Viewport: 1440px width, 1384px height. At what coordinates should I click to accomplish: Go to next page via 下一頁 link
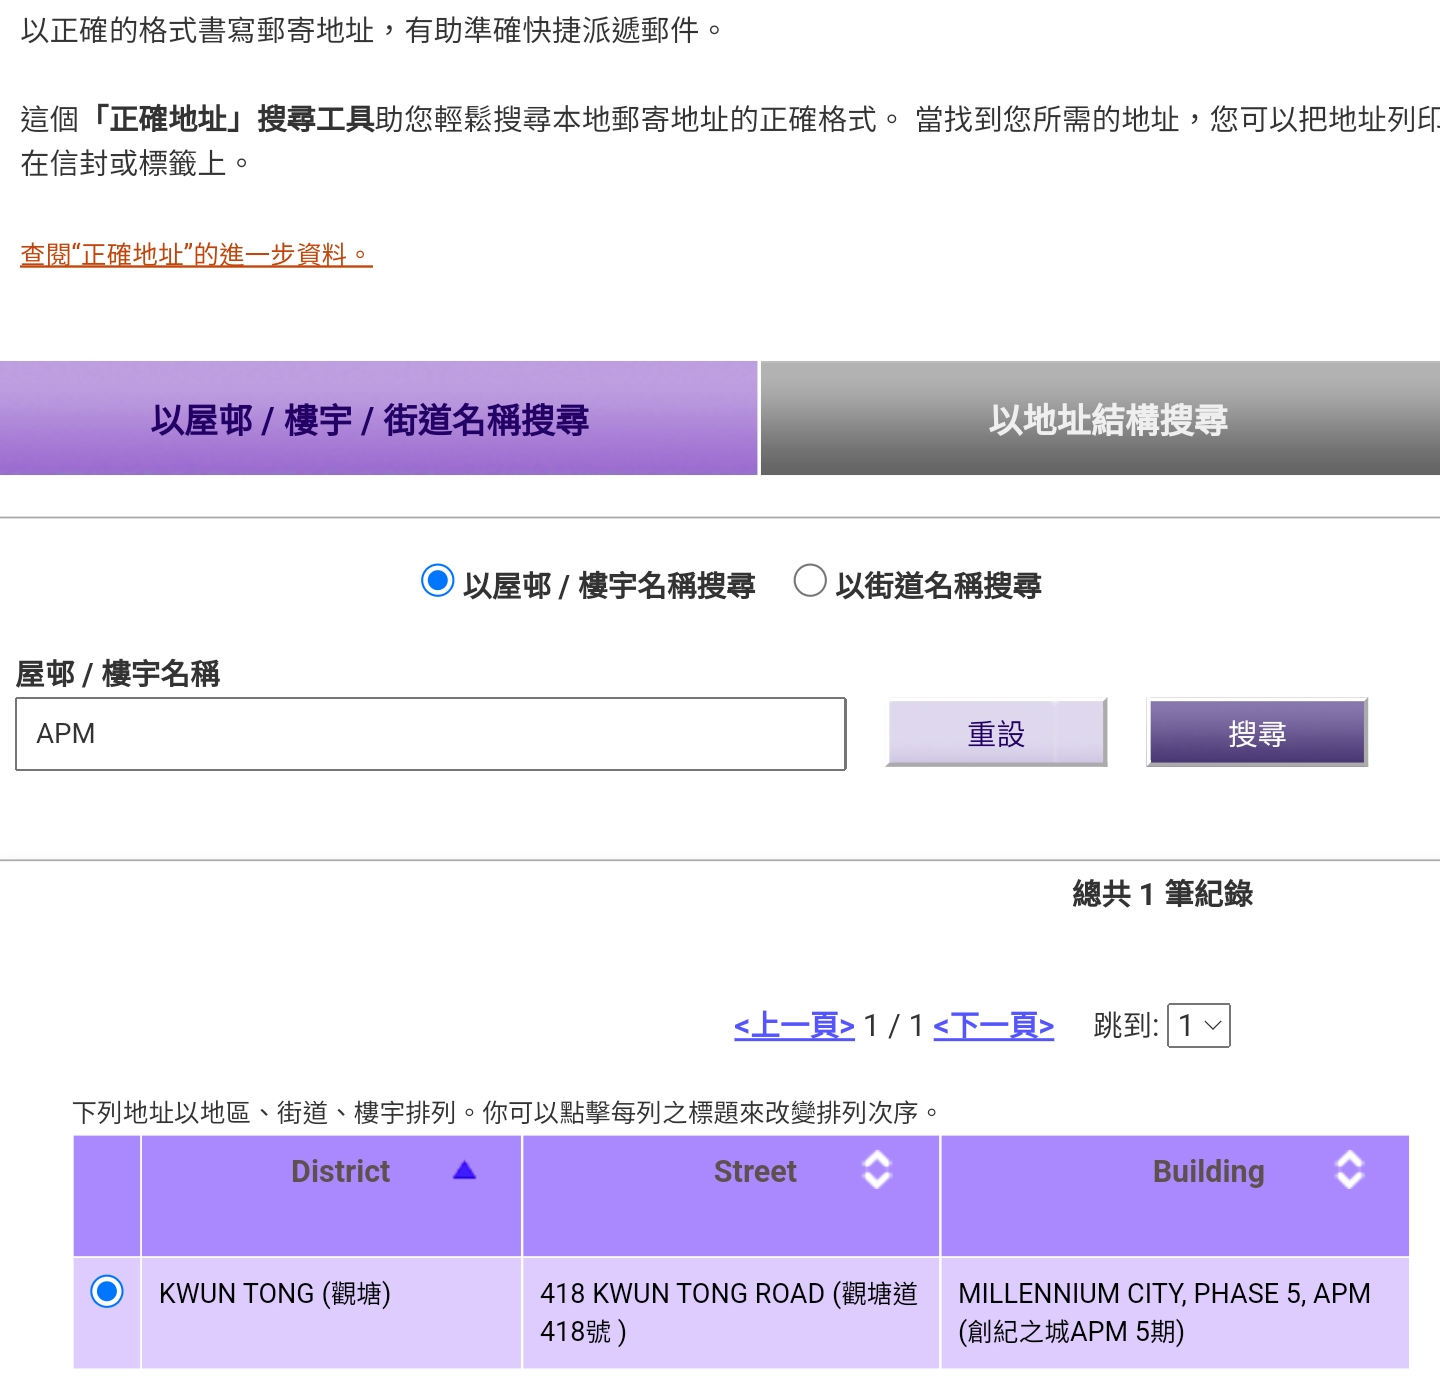(x=993, y=1025)
